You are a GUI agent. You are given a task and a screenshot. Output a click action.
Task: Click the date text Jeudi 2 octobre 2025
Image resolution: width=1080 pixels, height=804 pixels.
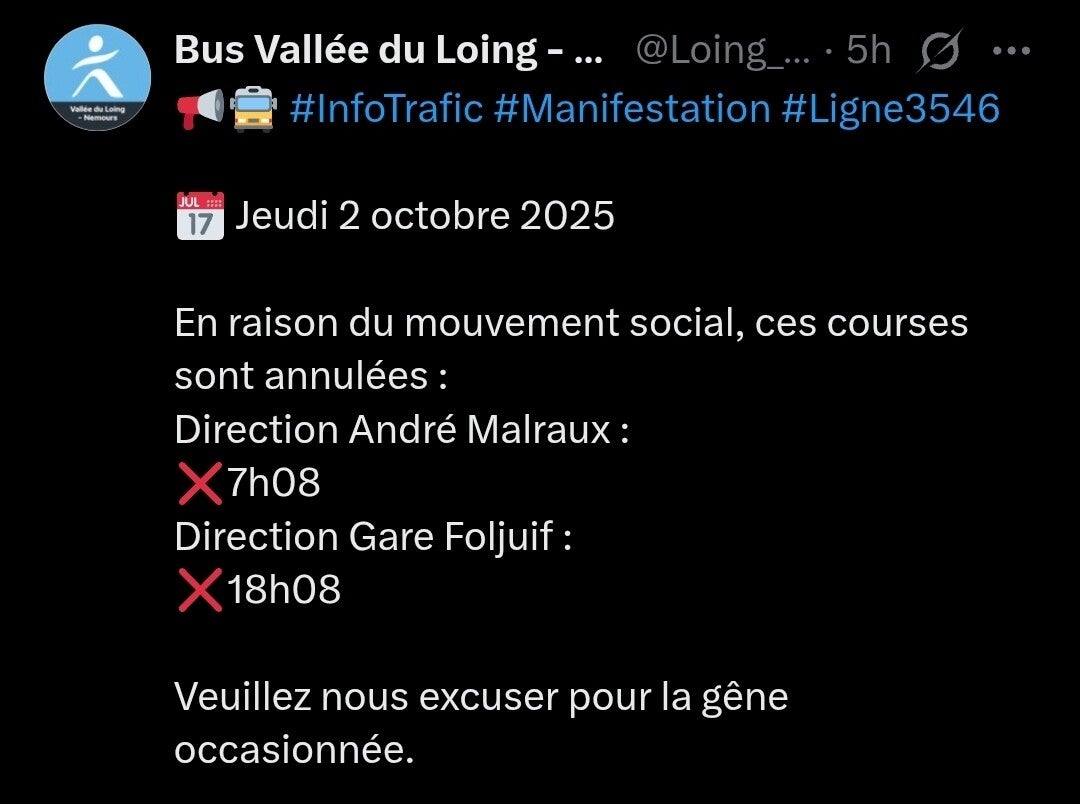pyautogui.click(x=424, y=216)
